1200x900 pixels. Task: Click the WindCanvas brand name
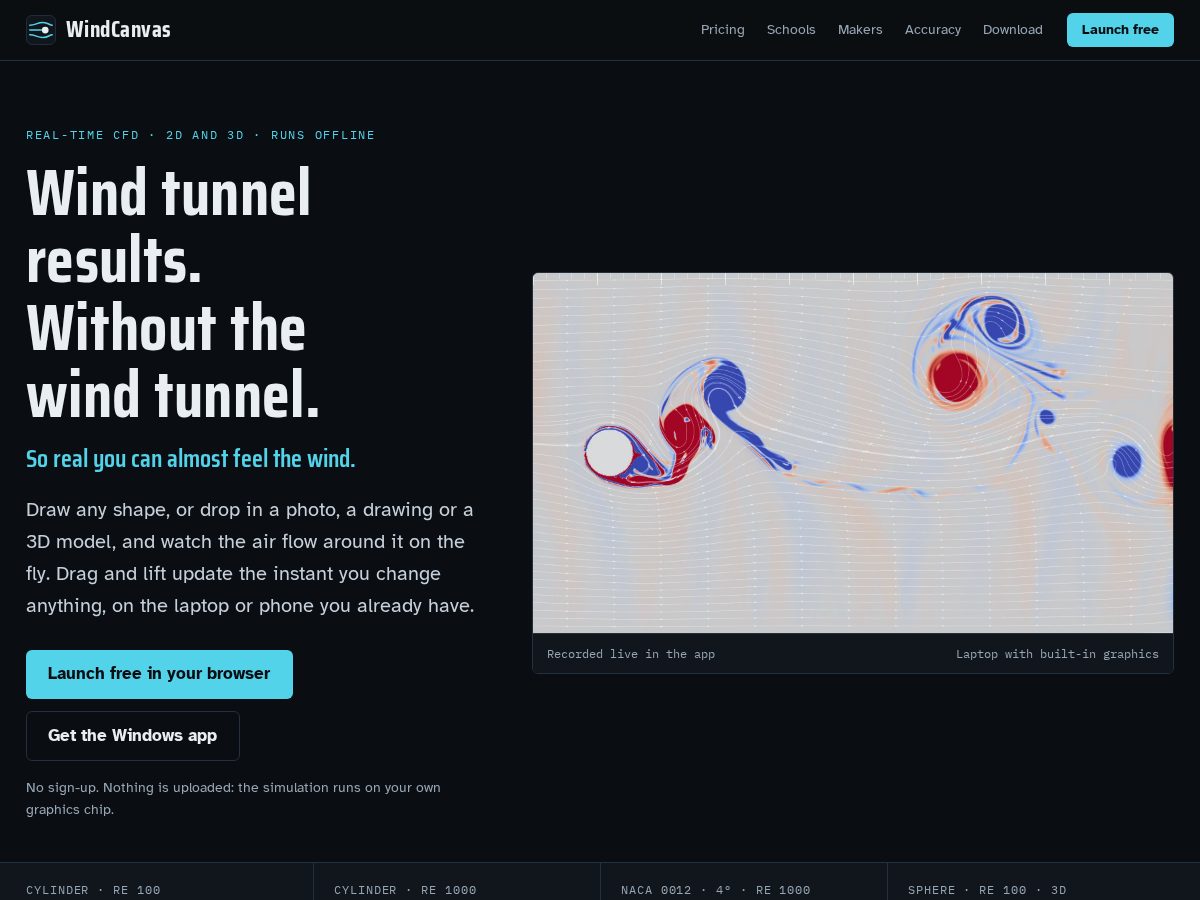118,30
